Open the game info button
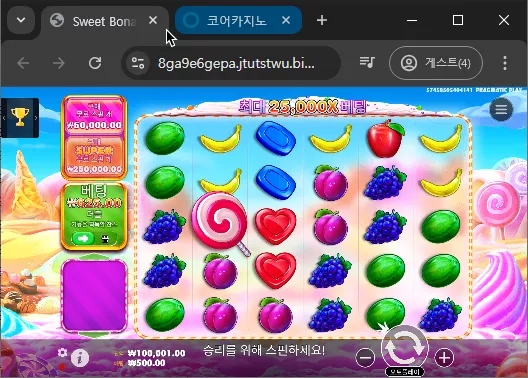Viewport: 528px width, 378px height. [x=80, y=357]
